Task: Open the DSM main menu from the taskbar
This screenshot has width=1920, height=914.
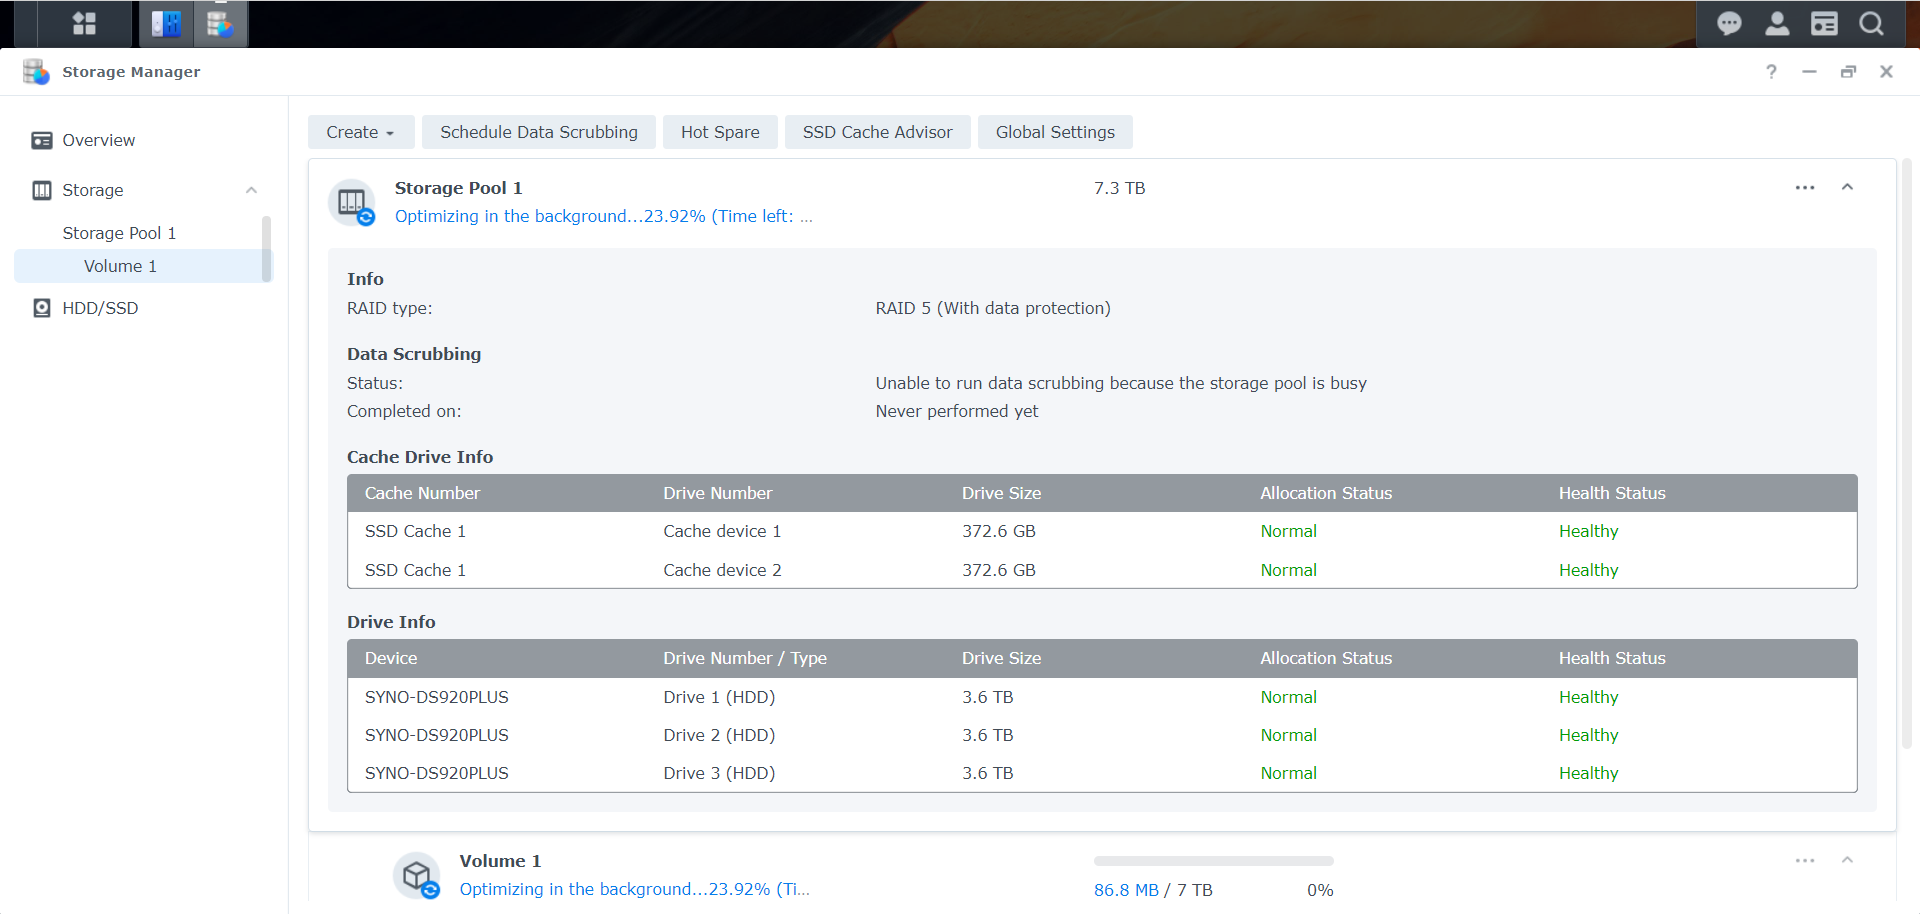Action: pyautogui.click(x=84, y=23)
